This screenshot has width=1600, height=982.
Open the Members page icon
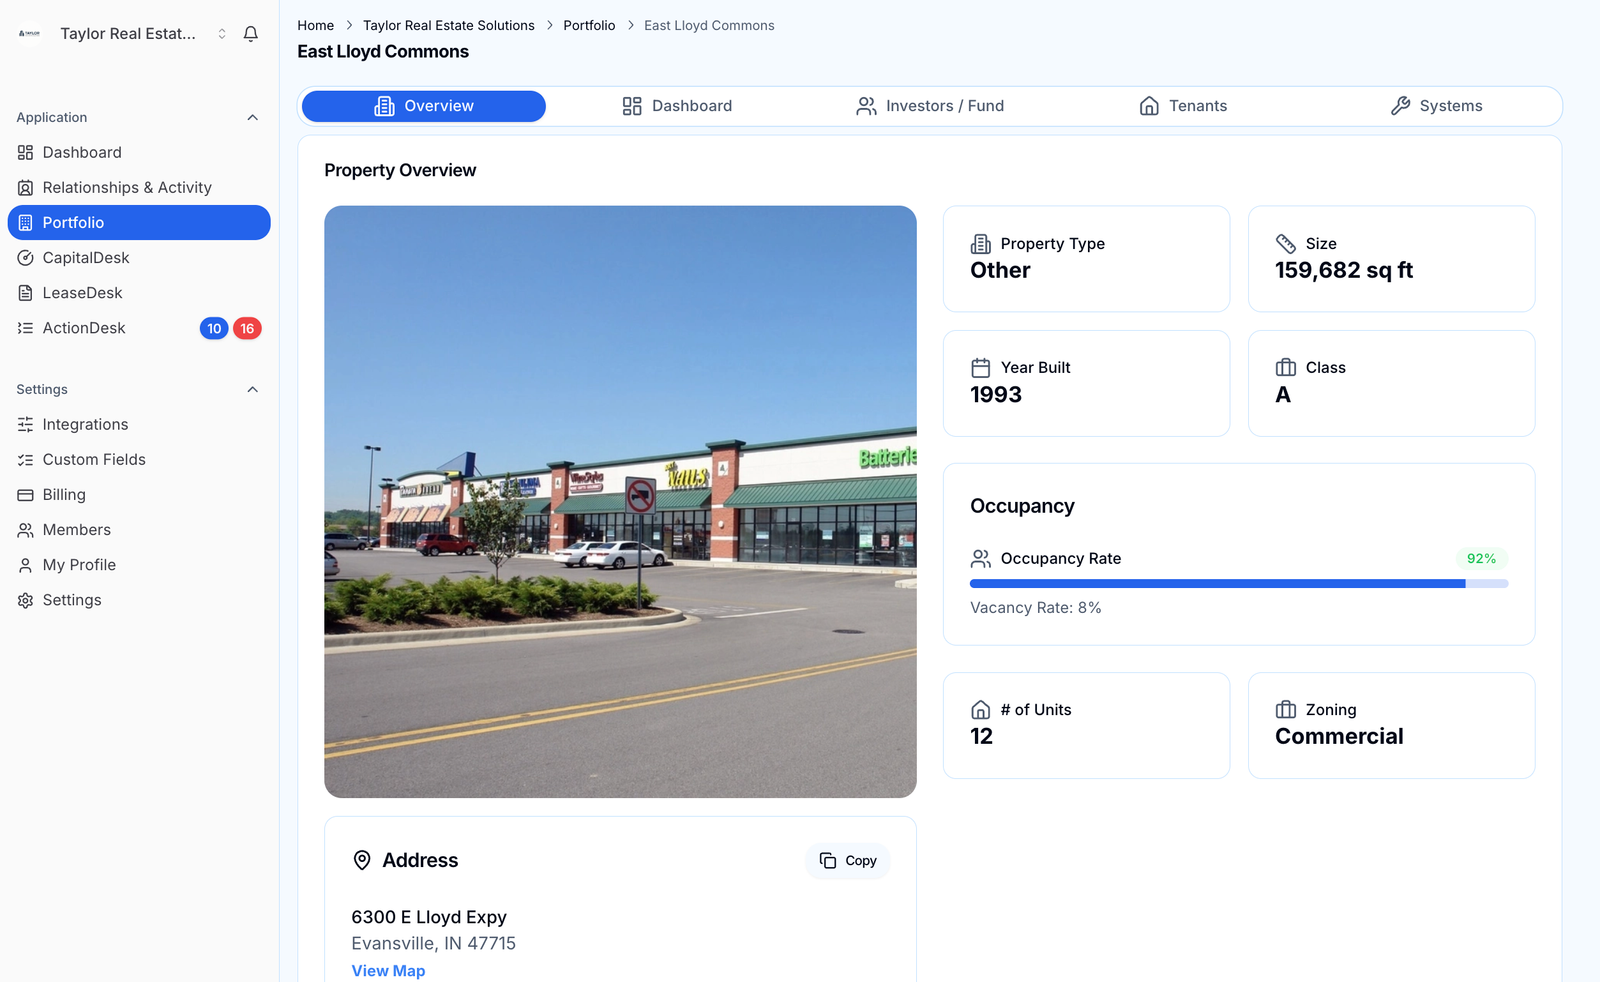click(26, 530)
